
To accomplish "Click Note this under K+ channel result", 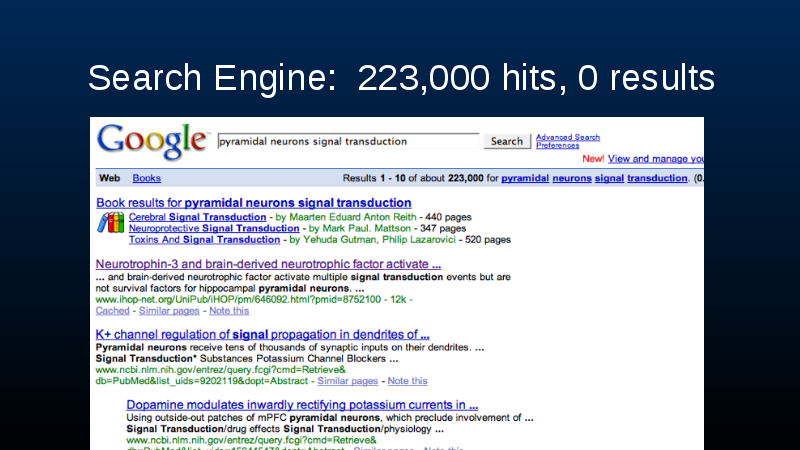I will 407,381.
